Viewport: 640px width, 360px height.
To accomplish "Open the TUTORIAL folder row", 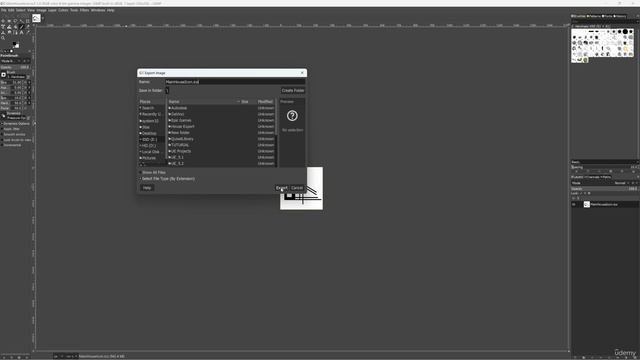I will click(222, 145).
